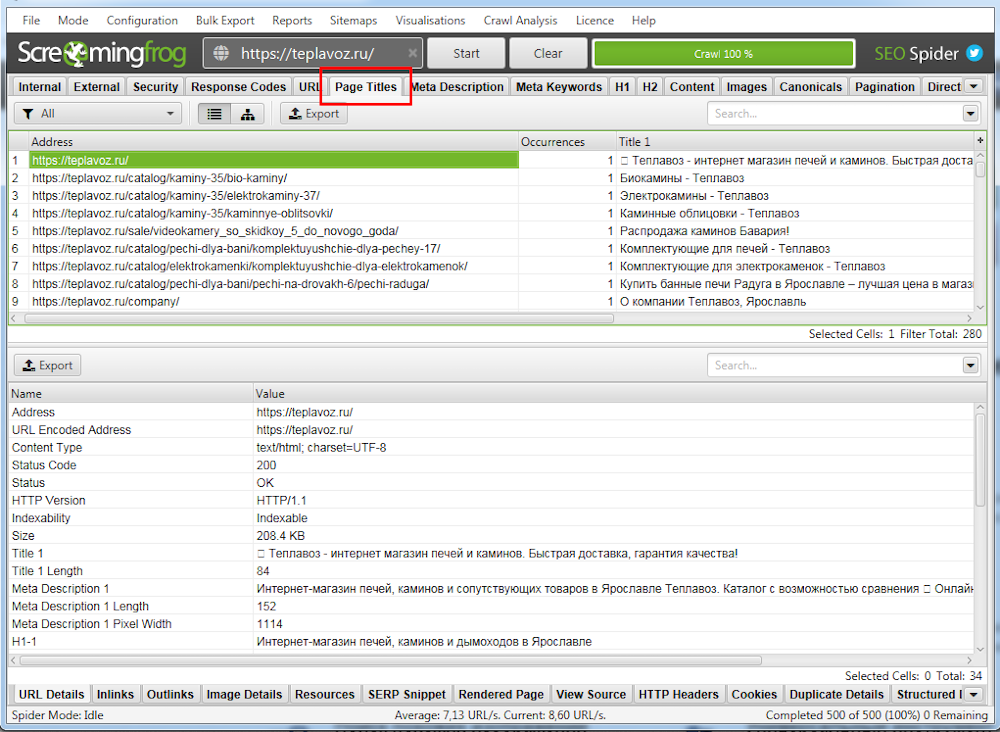Click the Twitter bird icon
This screenshot has height=732, width=1000.
tap(974, 54)
